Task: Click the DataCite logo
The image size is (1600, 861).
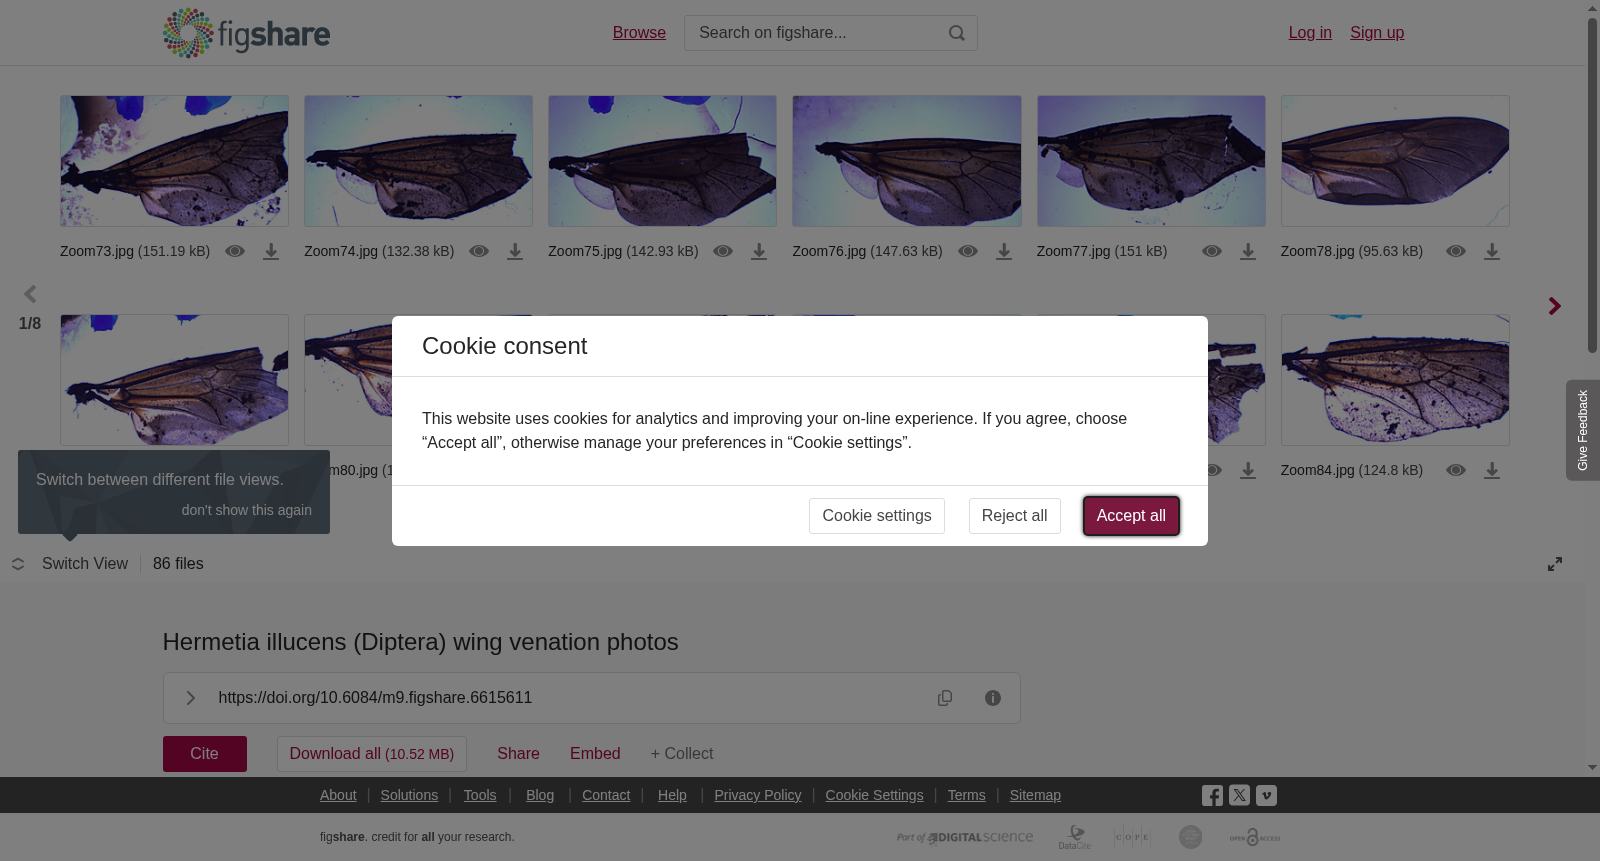Action: tap(1075, 837)
